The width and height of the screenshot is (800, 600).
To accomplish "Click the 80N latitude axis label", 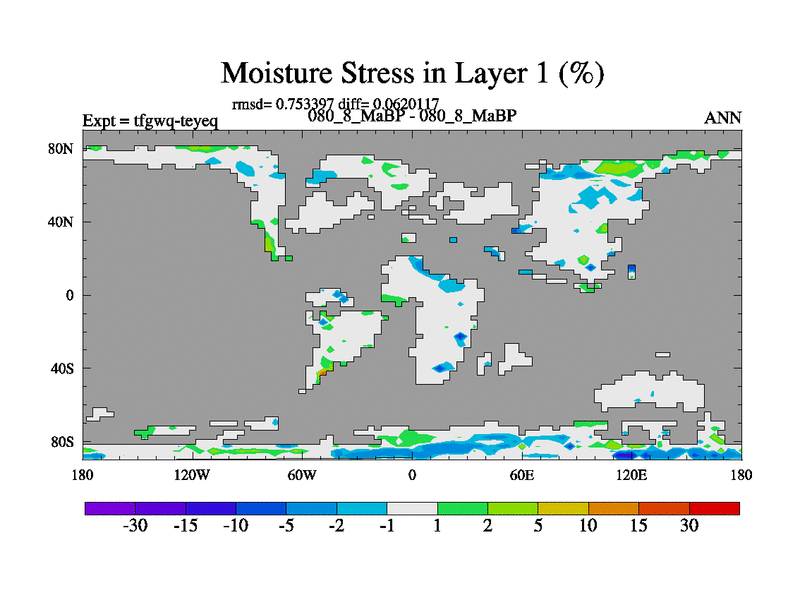I will (63, 149).
